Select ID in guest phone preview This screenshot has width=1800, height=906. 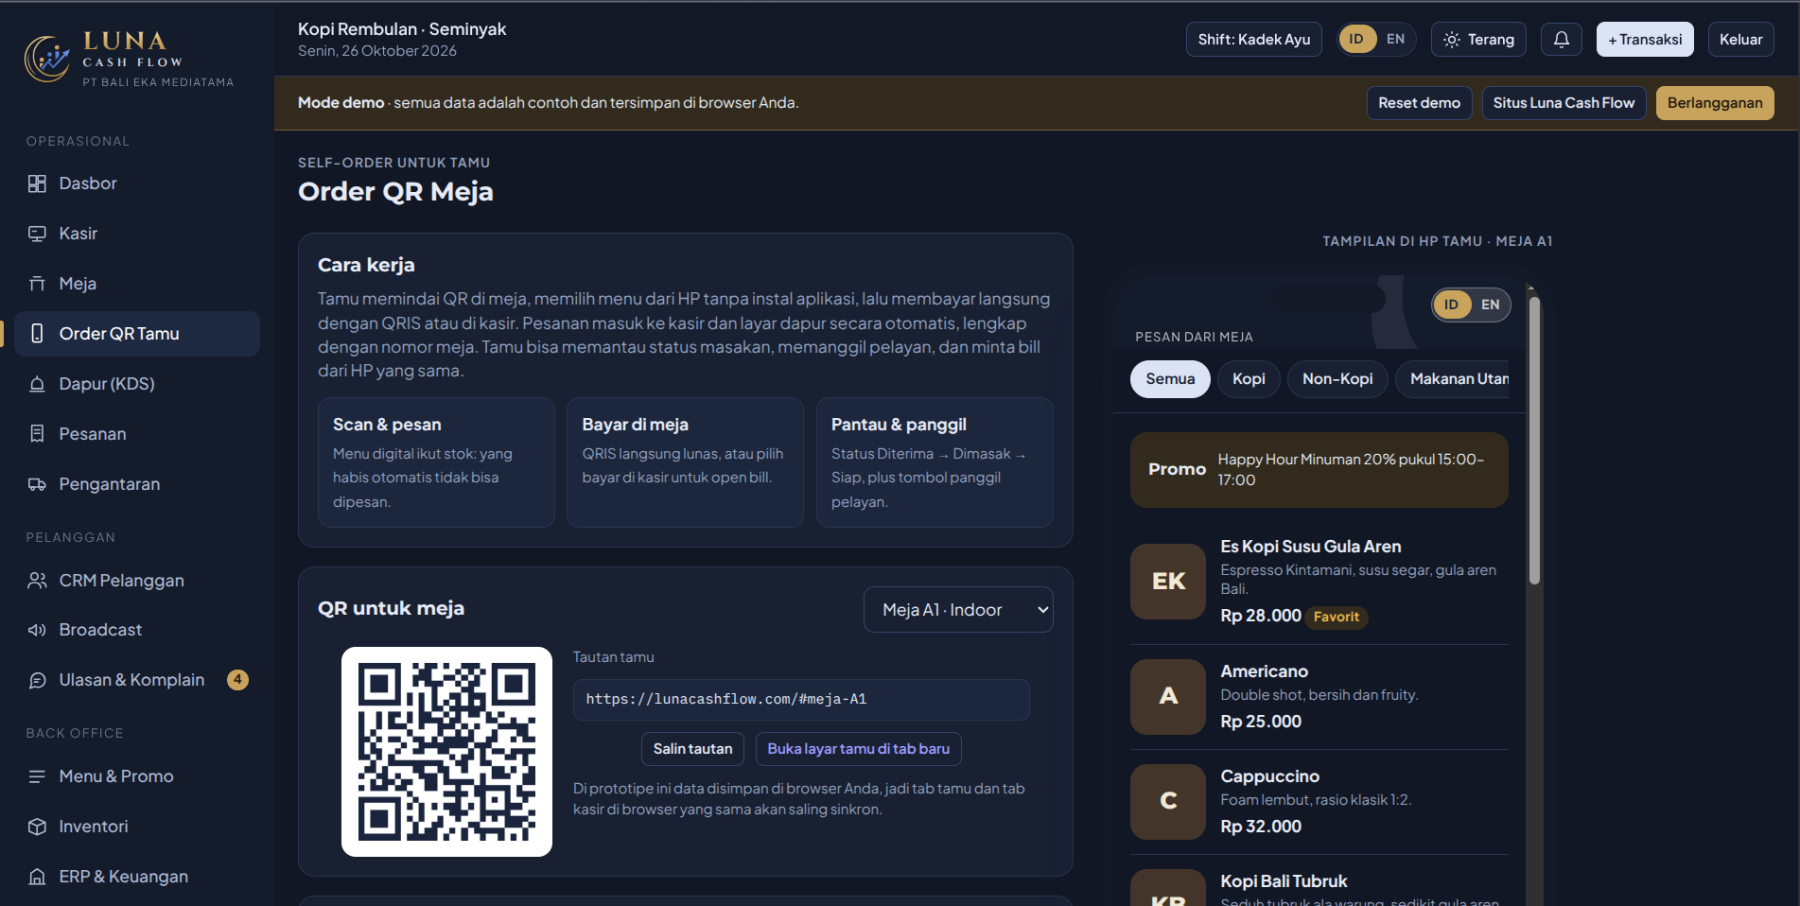pyautogui.click(x=1451, y=304)
